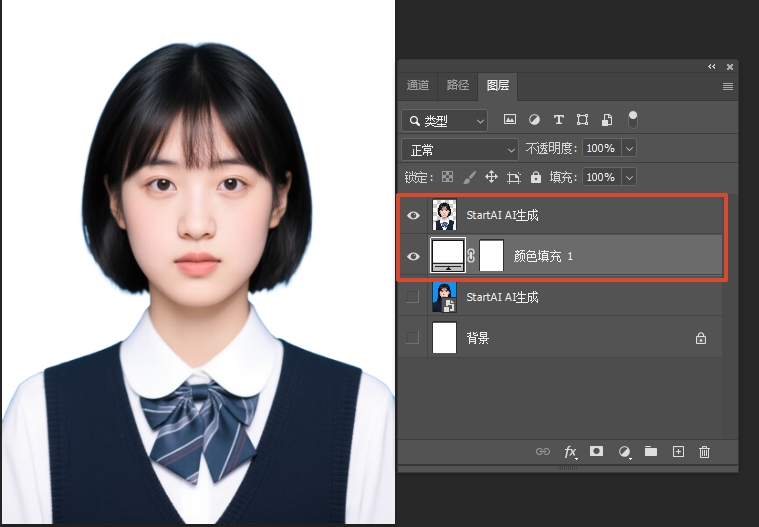759x527 pixels.
Task: Select the 背景 layer thumbnail
Action: 444,337
